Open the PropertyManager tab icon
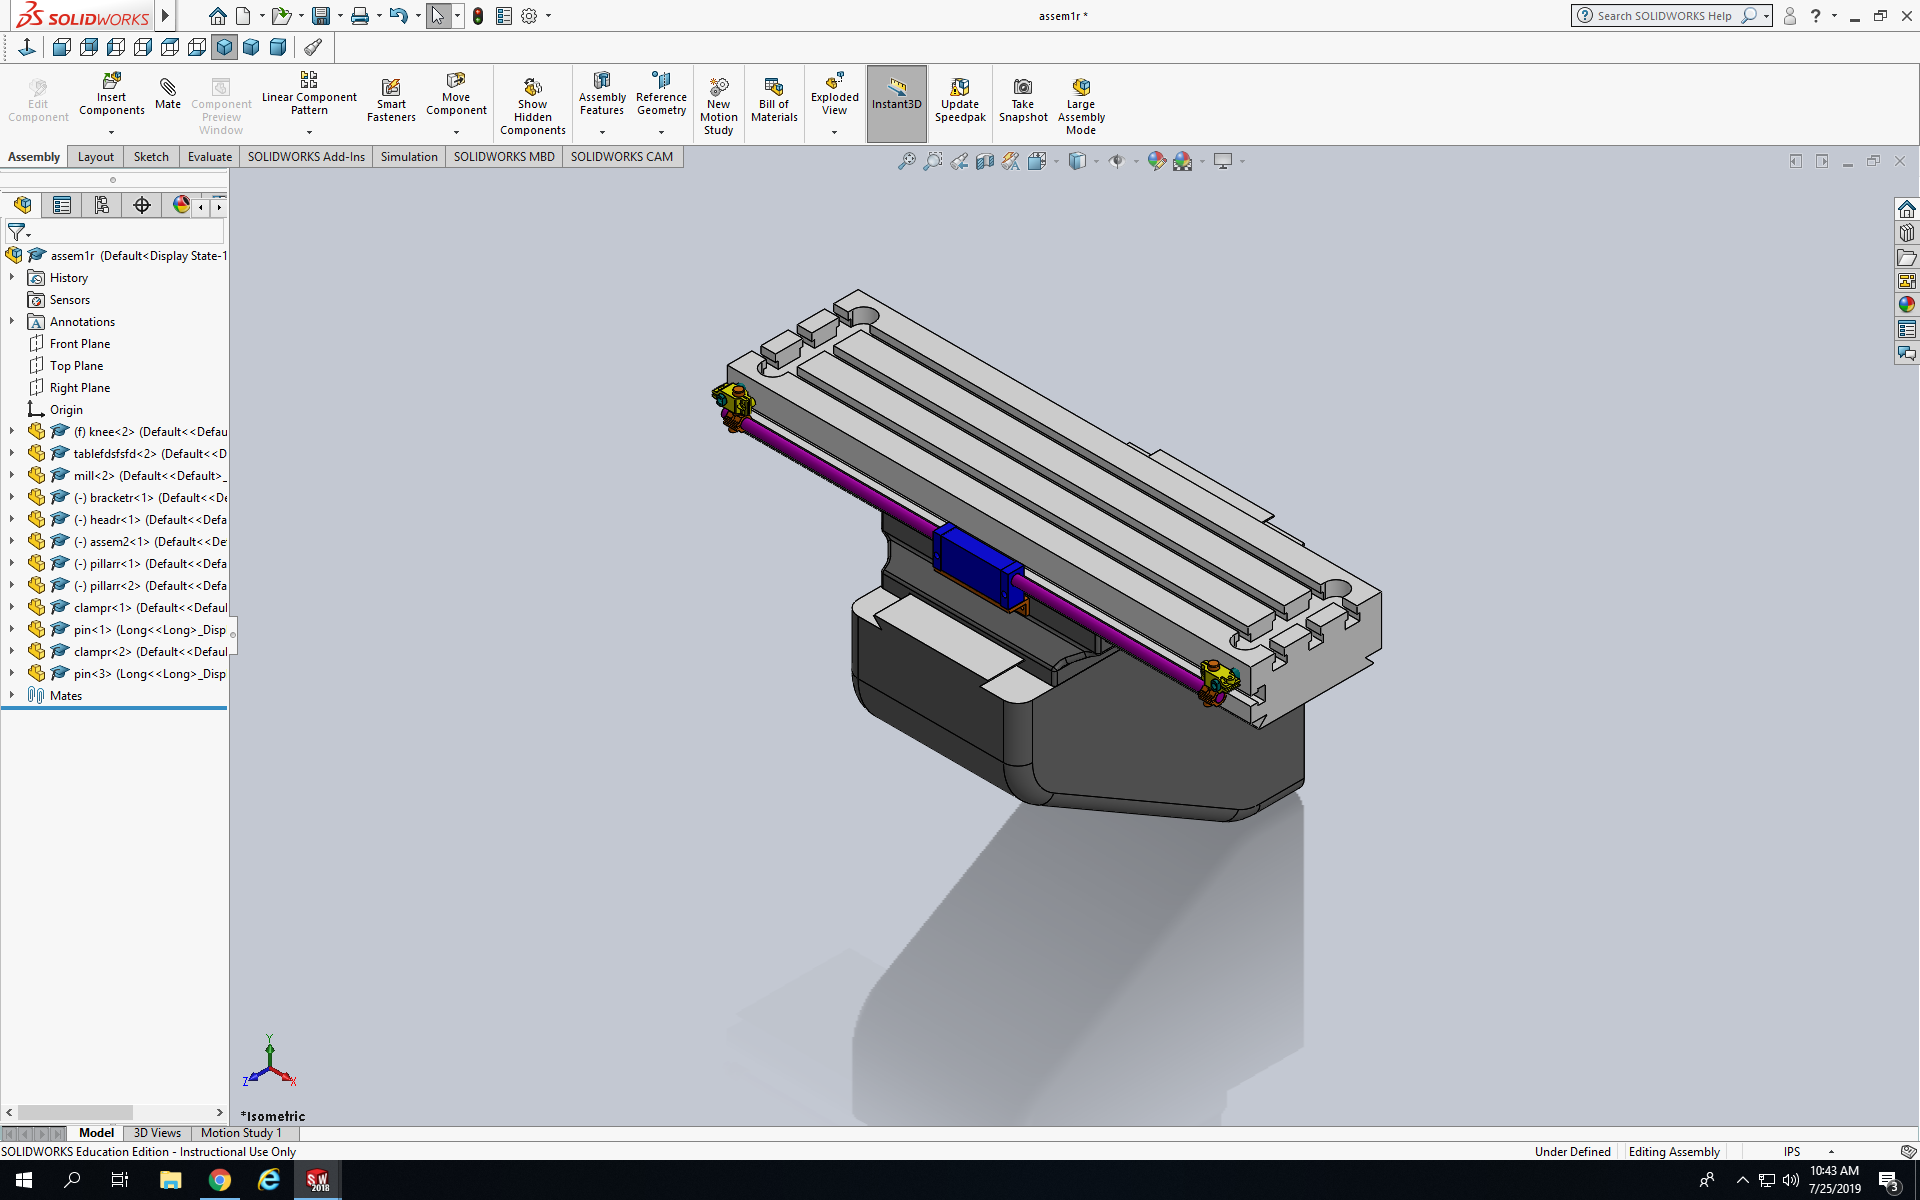 pos(62,205)
